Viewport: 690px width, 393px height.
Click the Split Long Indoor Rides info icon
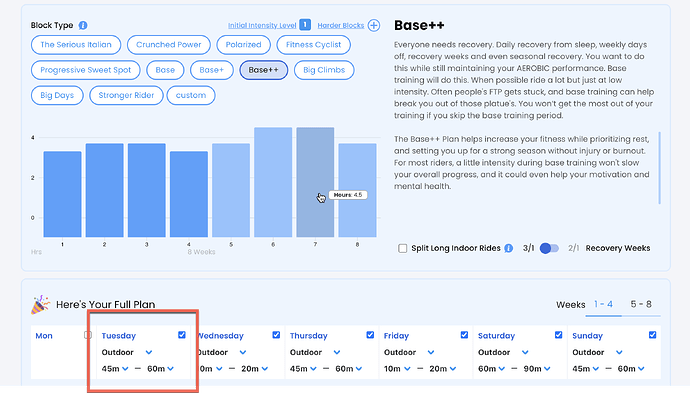coord(509,248)
